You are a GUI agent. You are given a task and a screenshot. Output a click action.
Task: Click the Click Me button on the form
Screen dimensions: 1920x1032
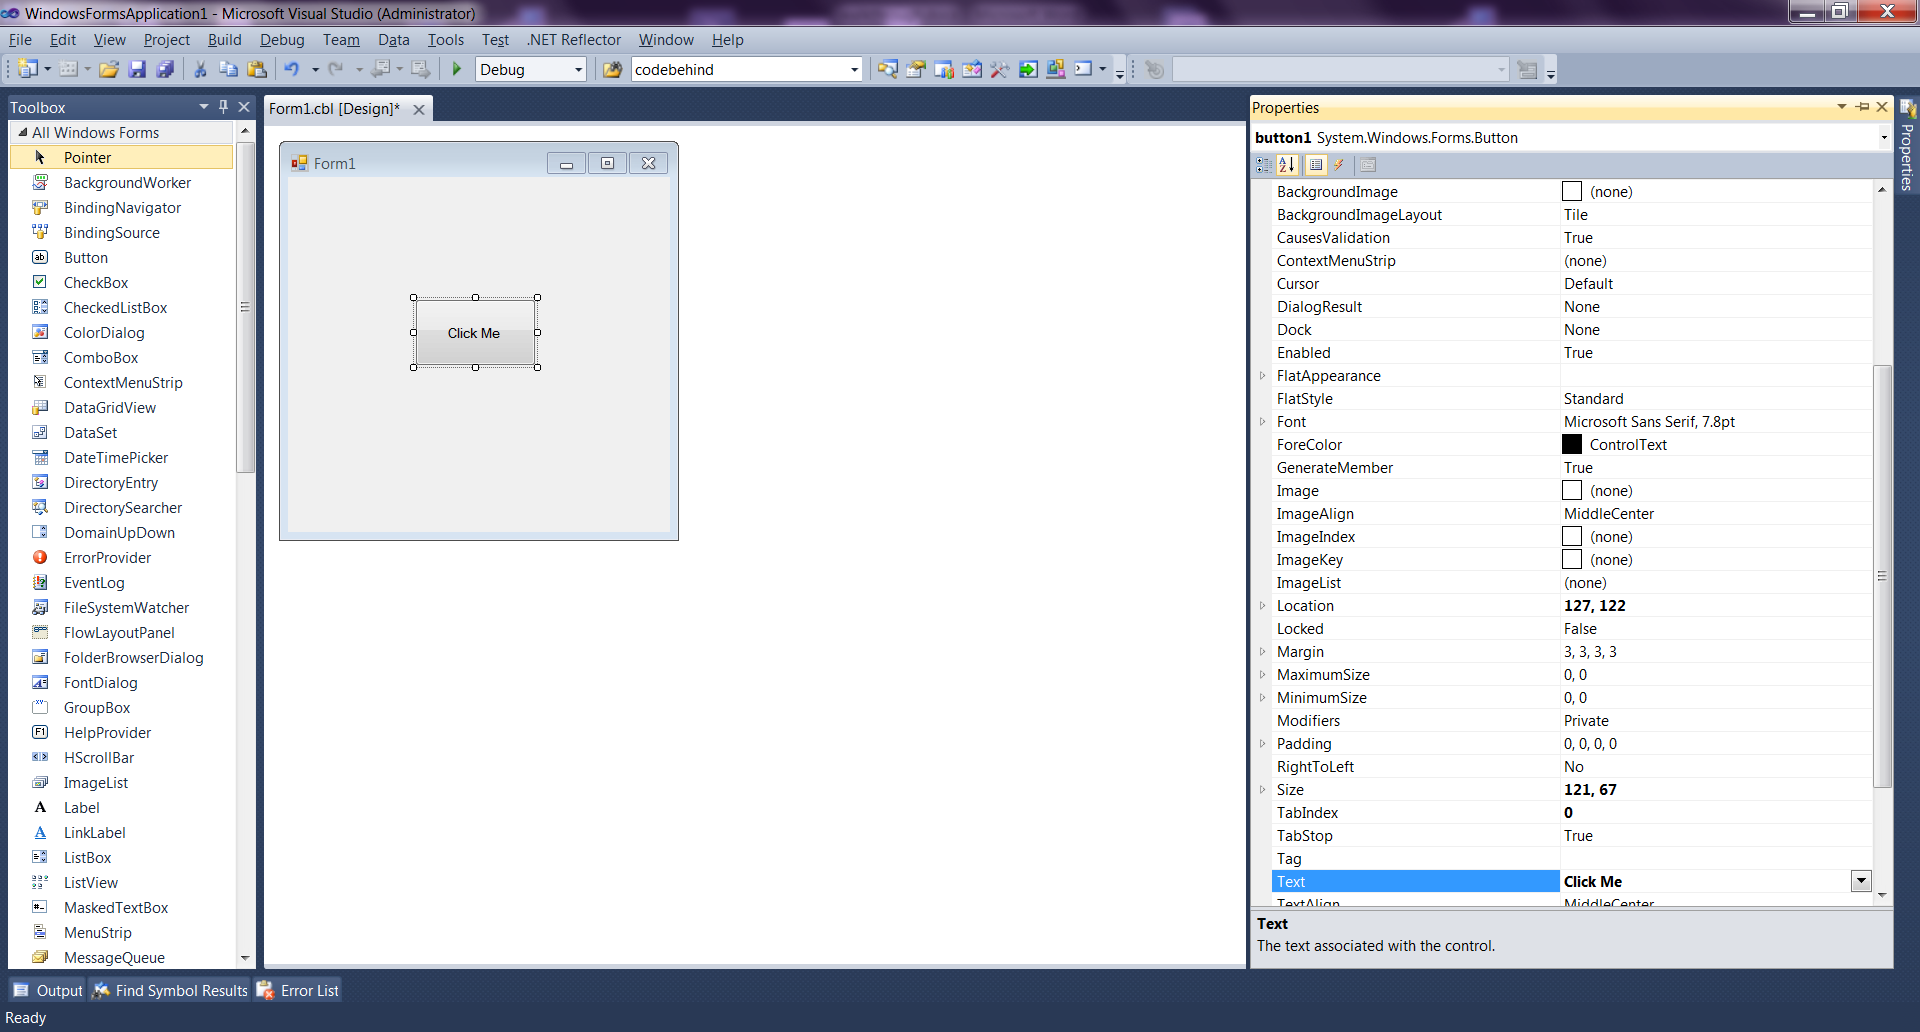click(475, 333)
